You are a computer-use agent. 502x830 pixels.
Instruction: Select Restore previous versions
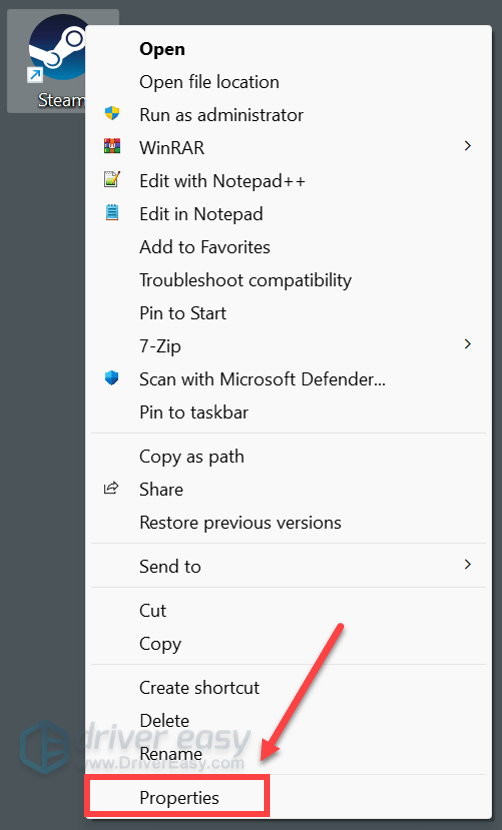(240, 523)
